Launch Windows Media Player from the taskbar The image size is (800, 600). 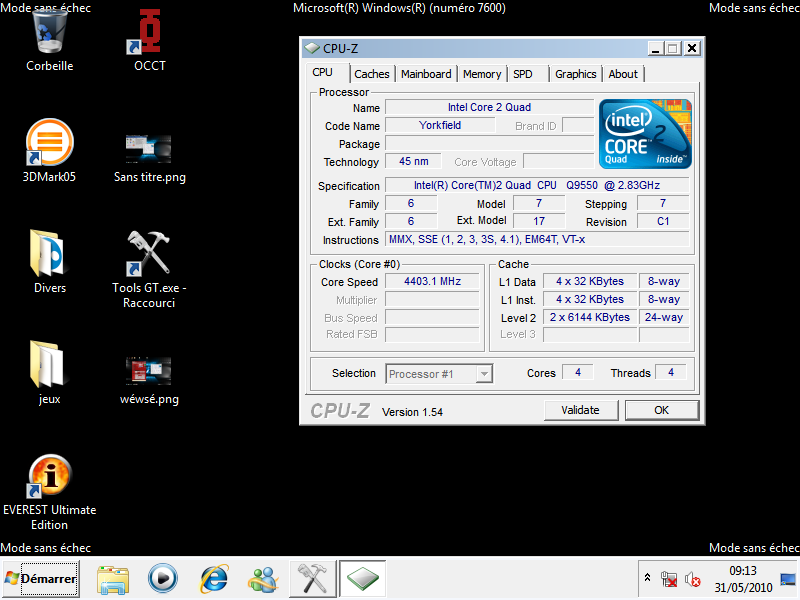(x=163, y=579)
